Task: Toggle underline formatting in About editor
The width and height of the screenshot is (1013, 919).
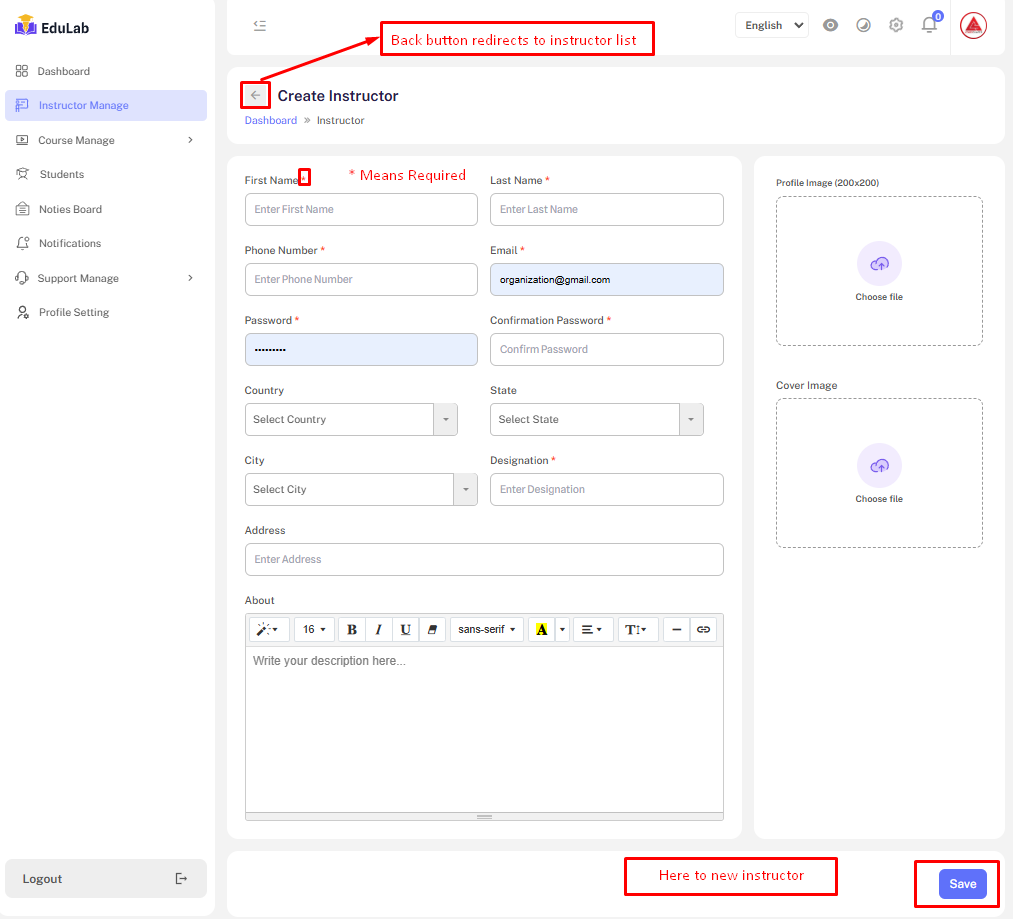Action: coord(405,629)
